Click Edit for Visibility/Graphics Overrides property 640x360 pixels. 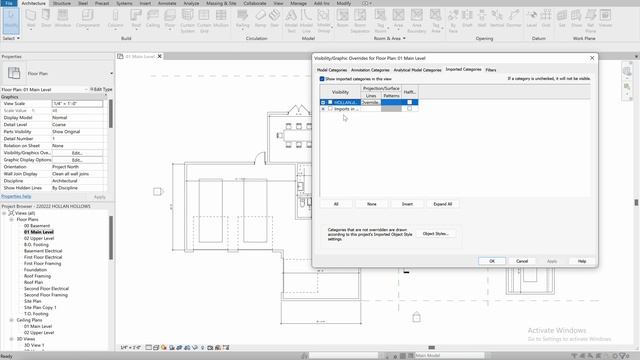point(77,153)
